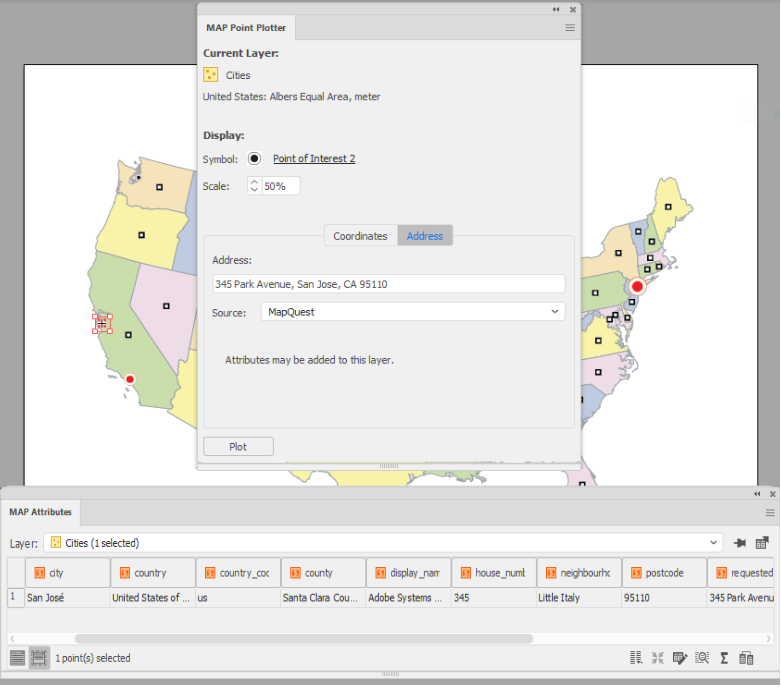Screen dimensions: 781x690
Task: Click the sigma statistics icon
Action: pos(724,658)
